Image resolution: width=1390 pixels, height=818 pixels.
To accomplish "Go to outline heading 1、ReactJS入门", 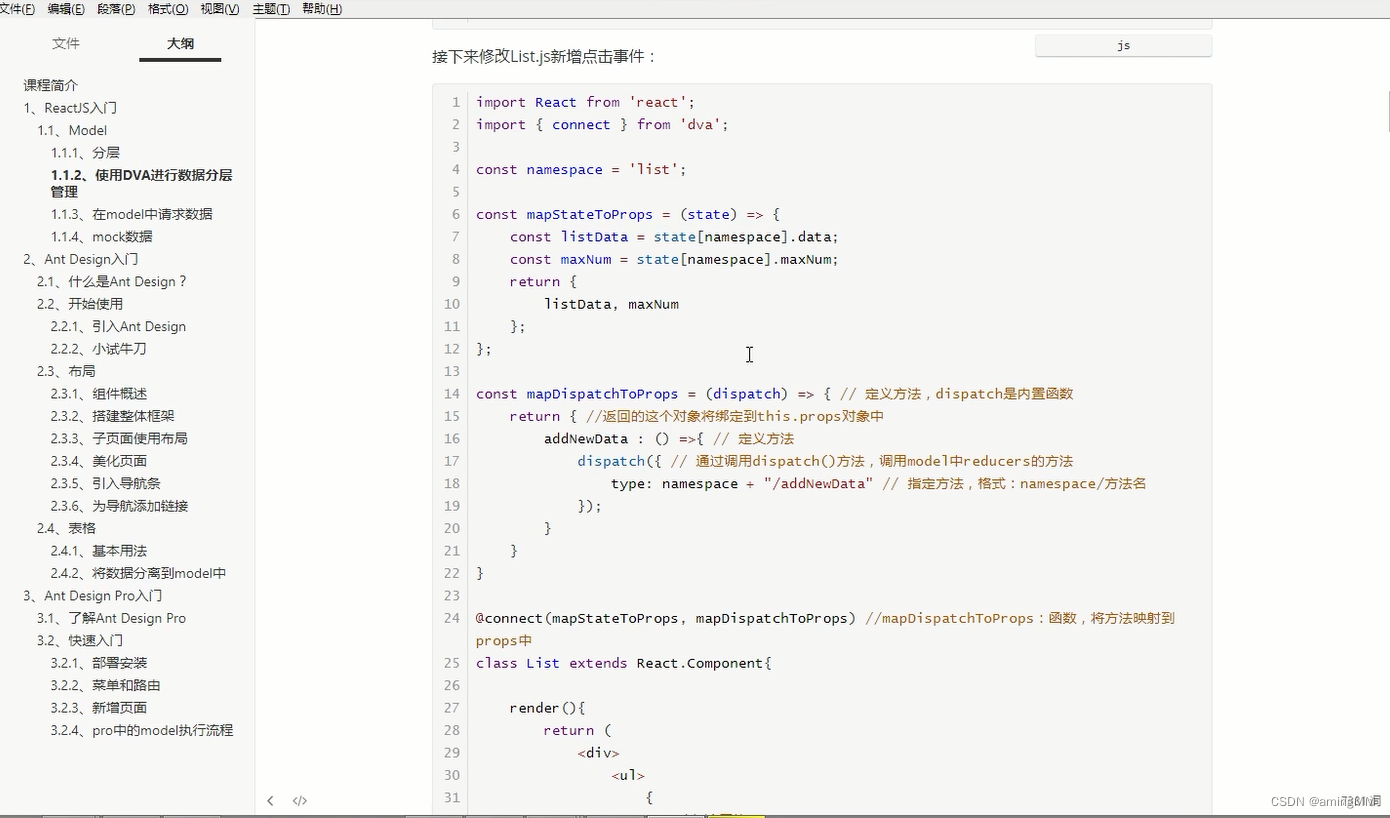I will (71, 108).
